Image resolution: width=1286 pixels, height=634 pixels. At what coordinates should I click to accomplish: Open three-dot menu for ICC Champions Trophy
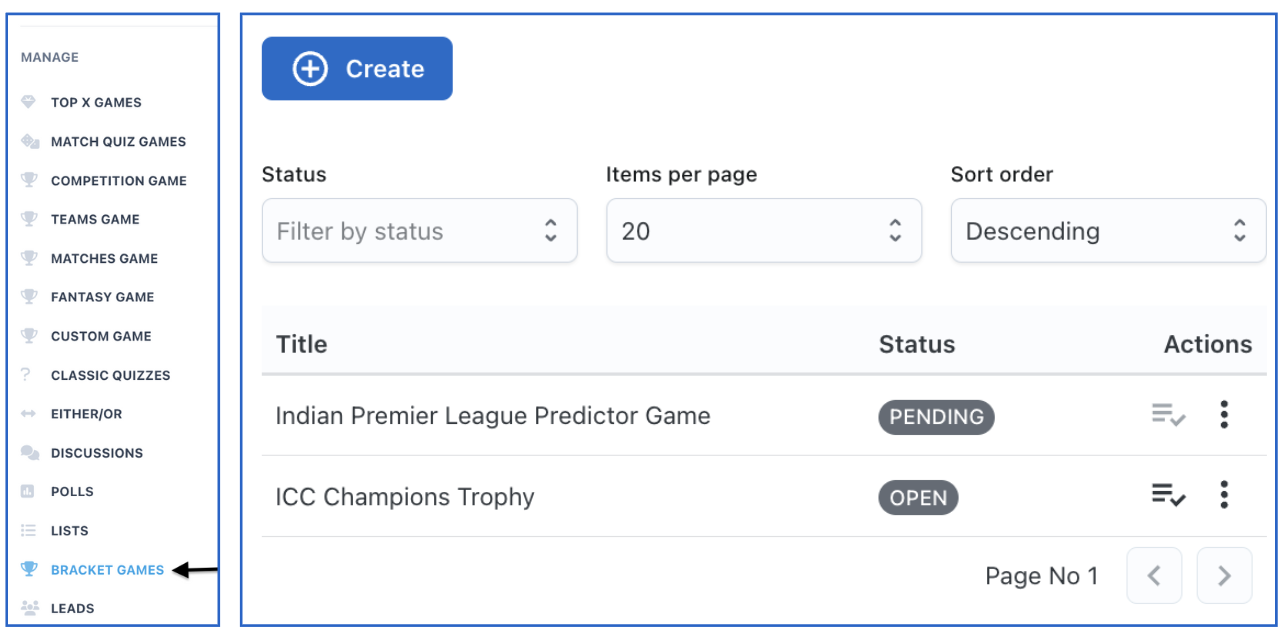point(1224,495)
